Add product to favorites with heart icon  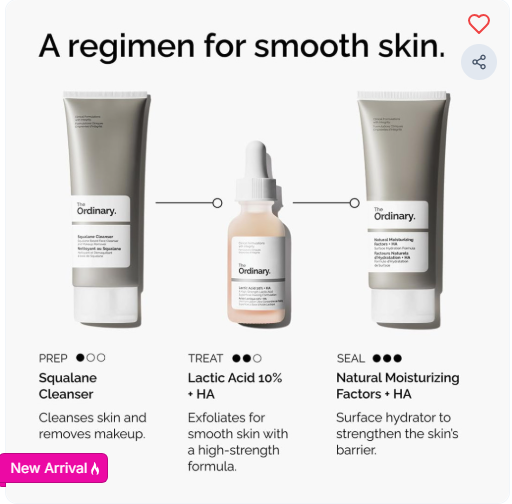[479, 24]
